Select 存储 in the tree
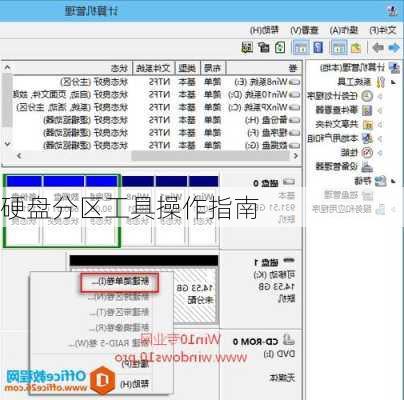The width and height of the screenshot is (404, 400). pos(370,181)
